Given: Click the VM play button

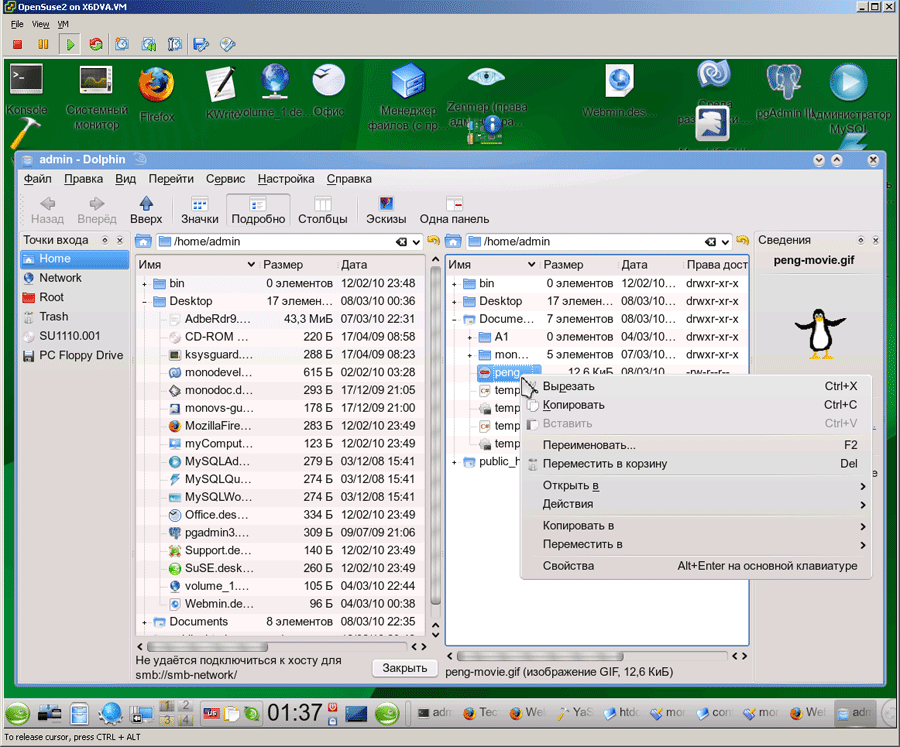Looking at the screenshot, I should pos(70,44).
